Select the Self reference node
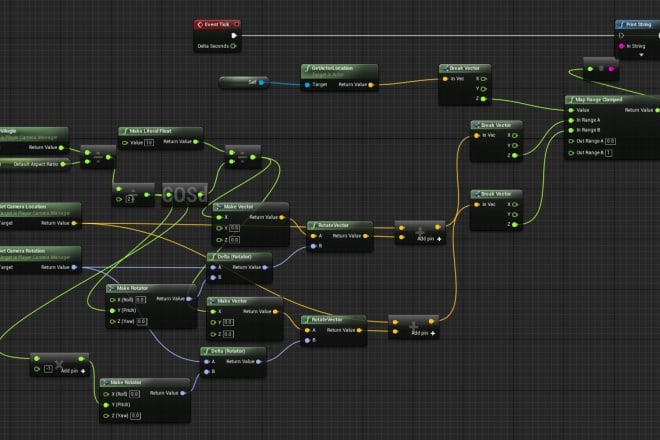660x440 pixels. [244, 82]
